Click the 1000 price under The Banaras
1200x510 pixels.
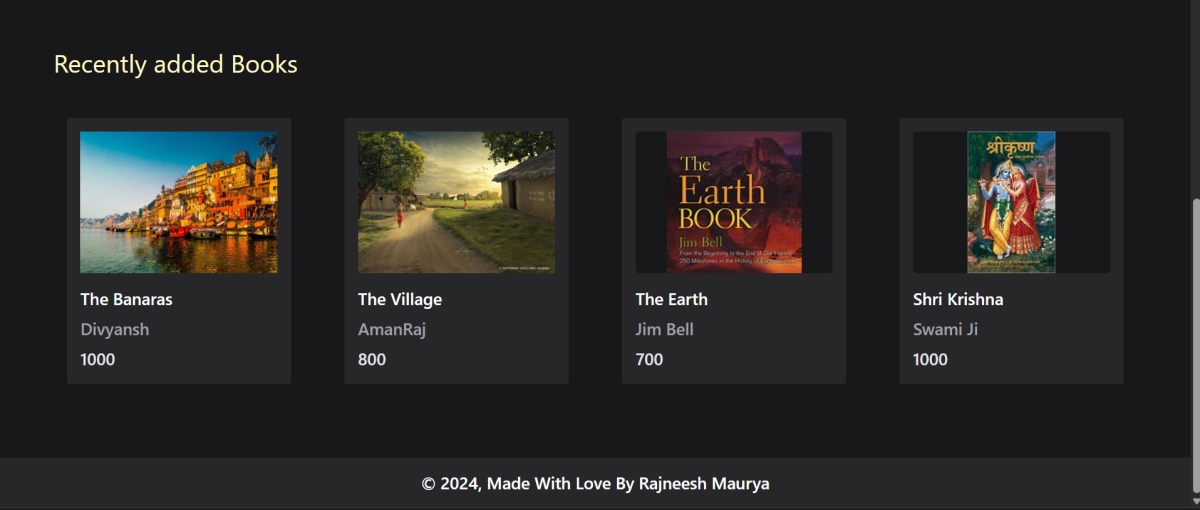[98, 359]
